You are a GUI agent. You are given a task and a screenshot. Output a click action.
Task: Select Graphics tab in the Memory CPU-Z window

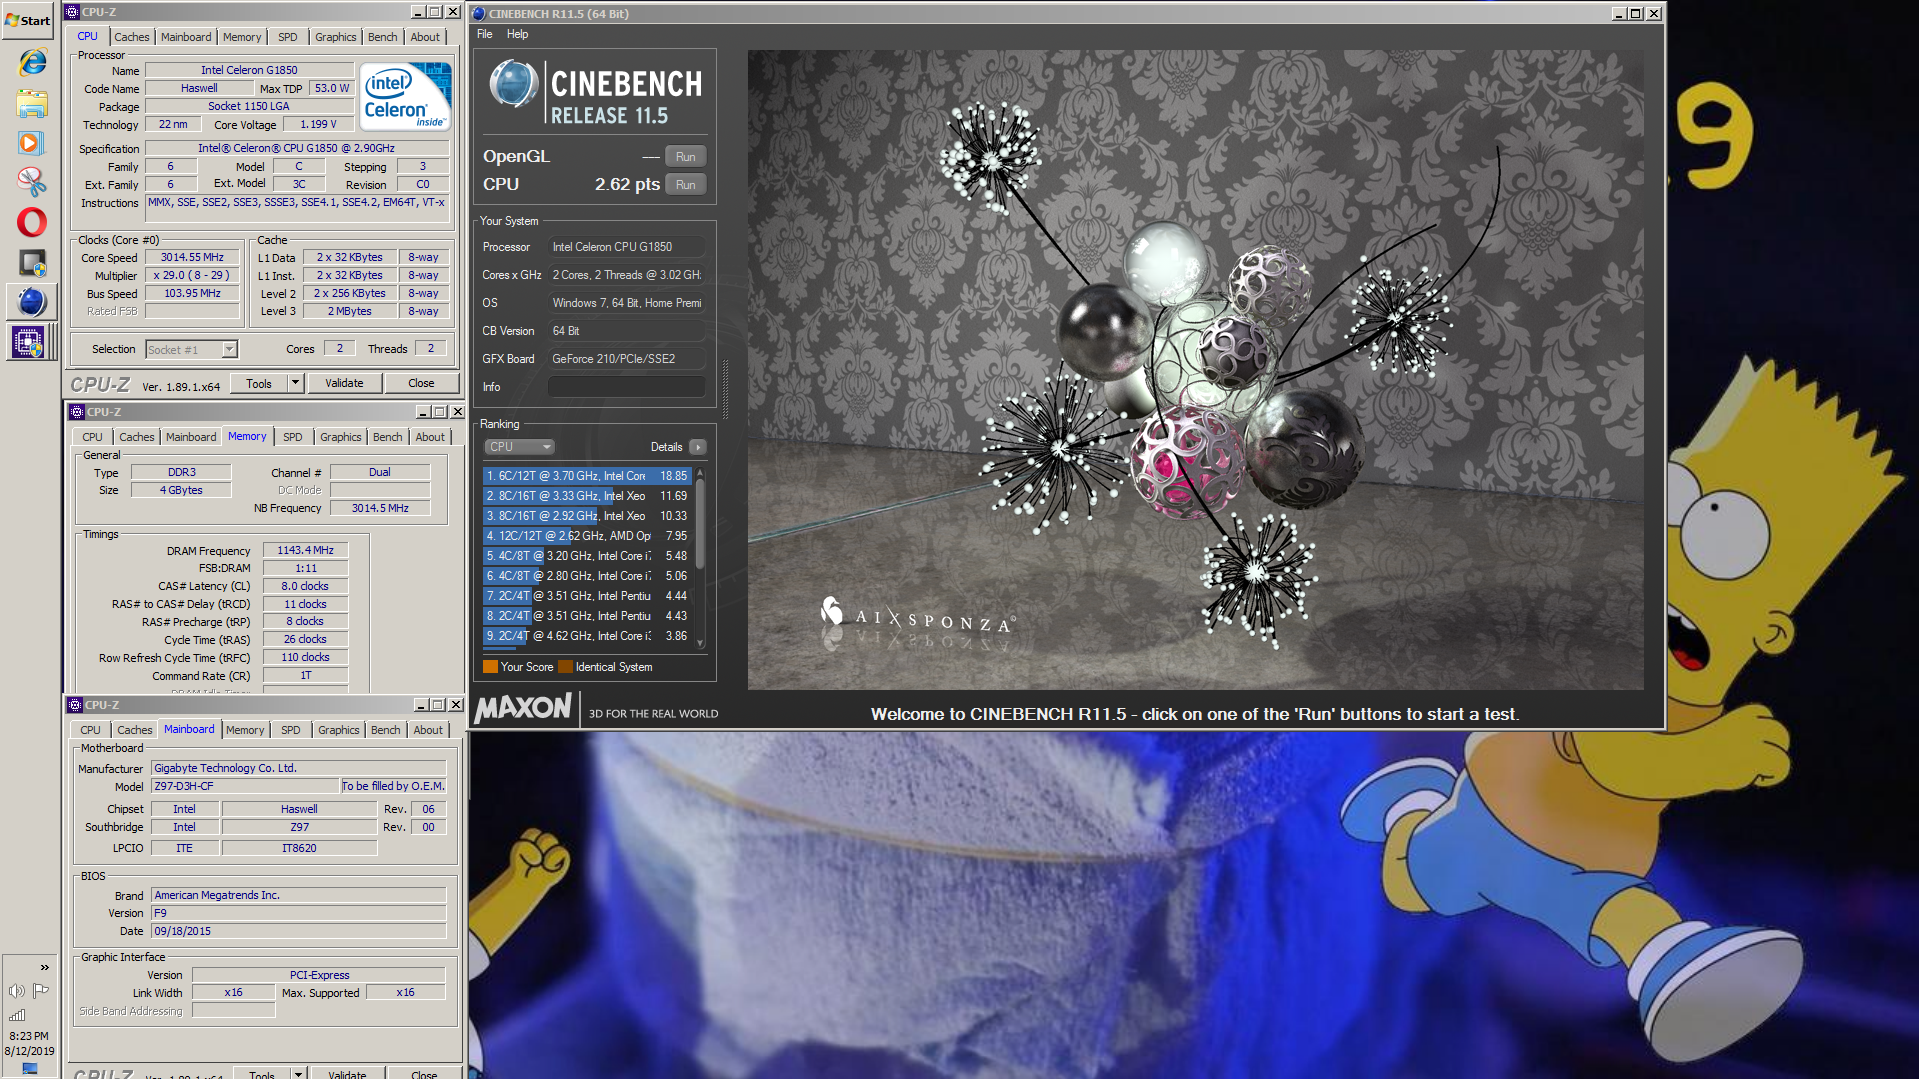pos(340,437)
